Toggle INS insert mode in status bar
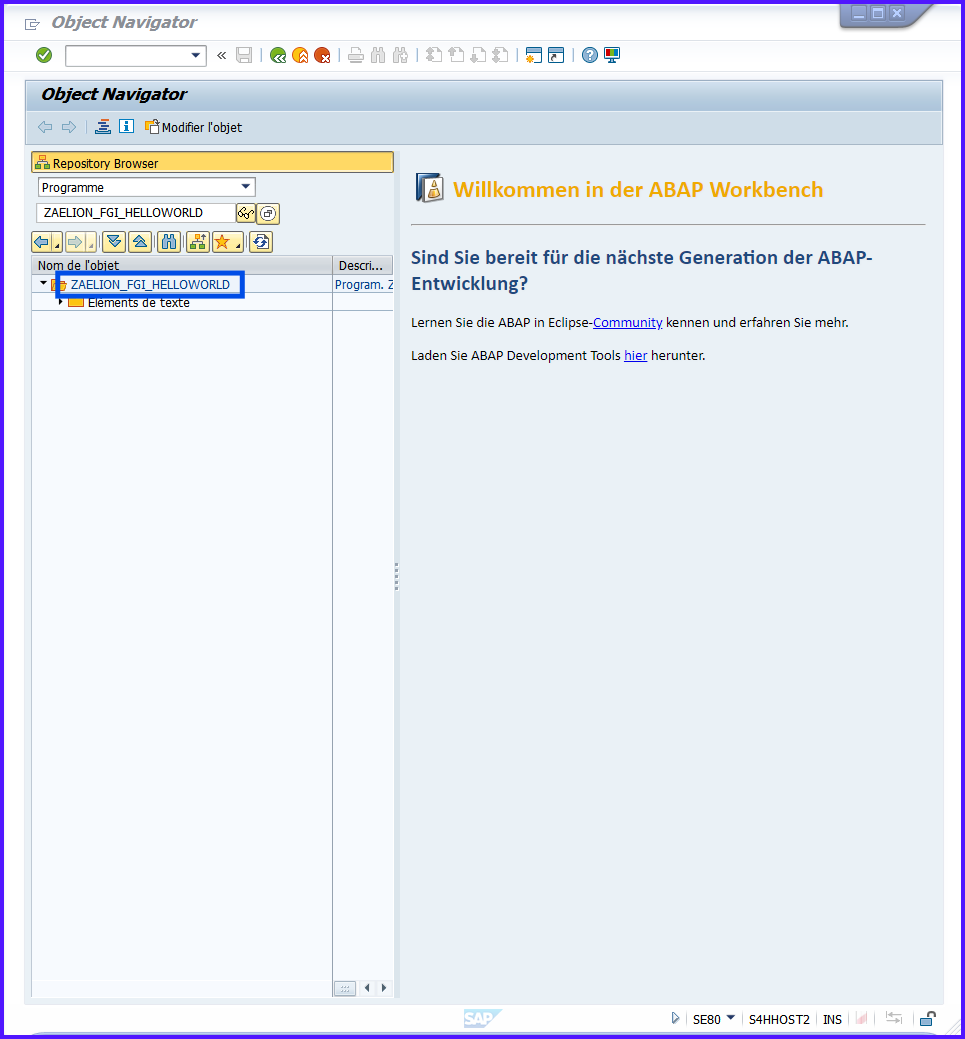 click(x=832, y=1019)
